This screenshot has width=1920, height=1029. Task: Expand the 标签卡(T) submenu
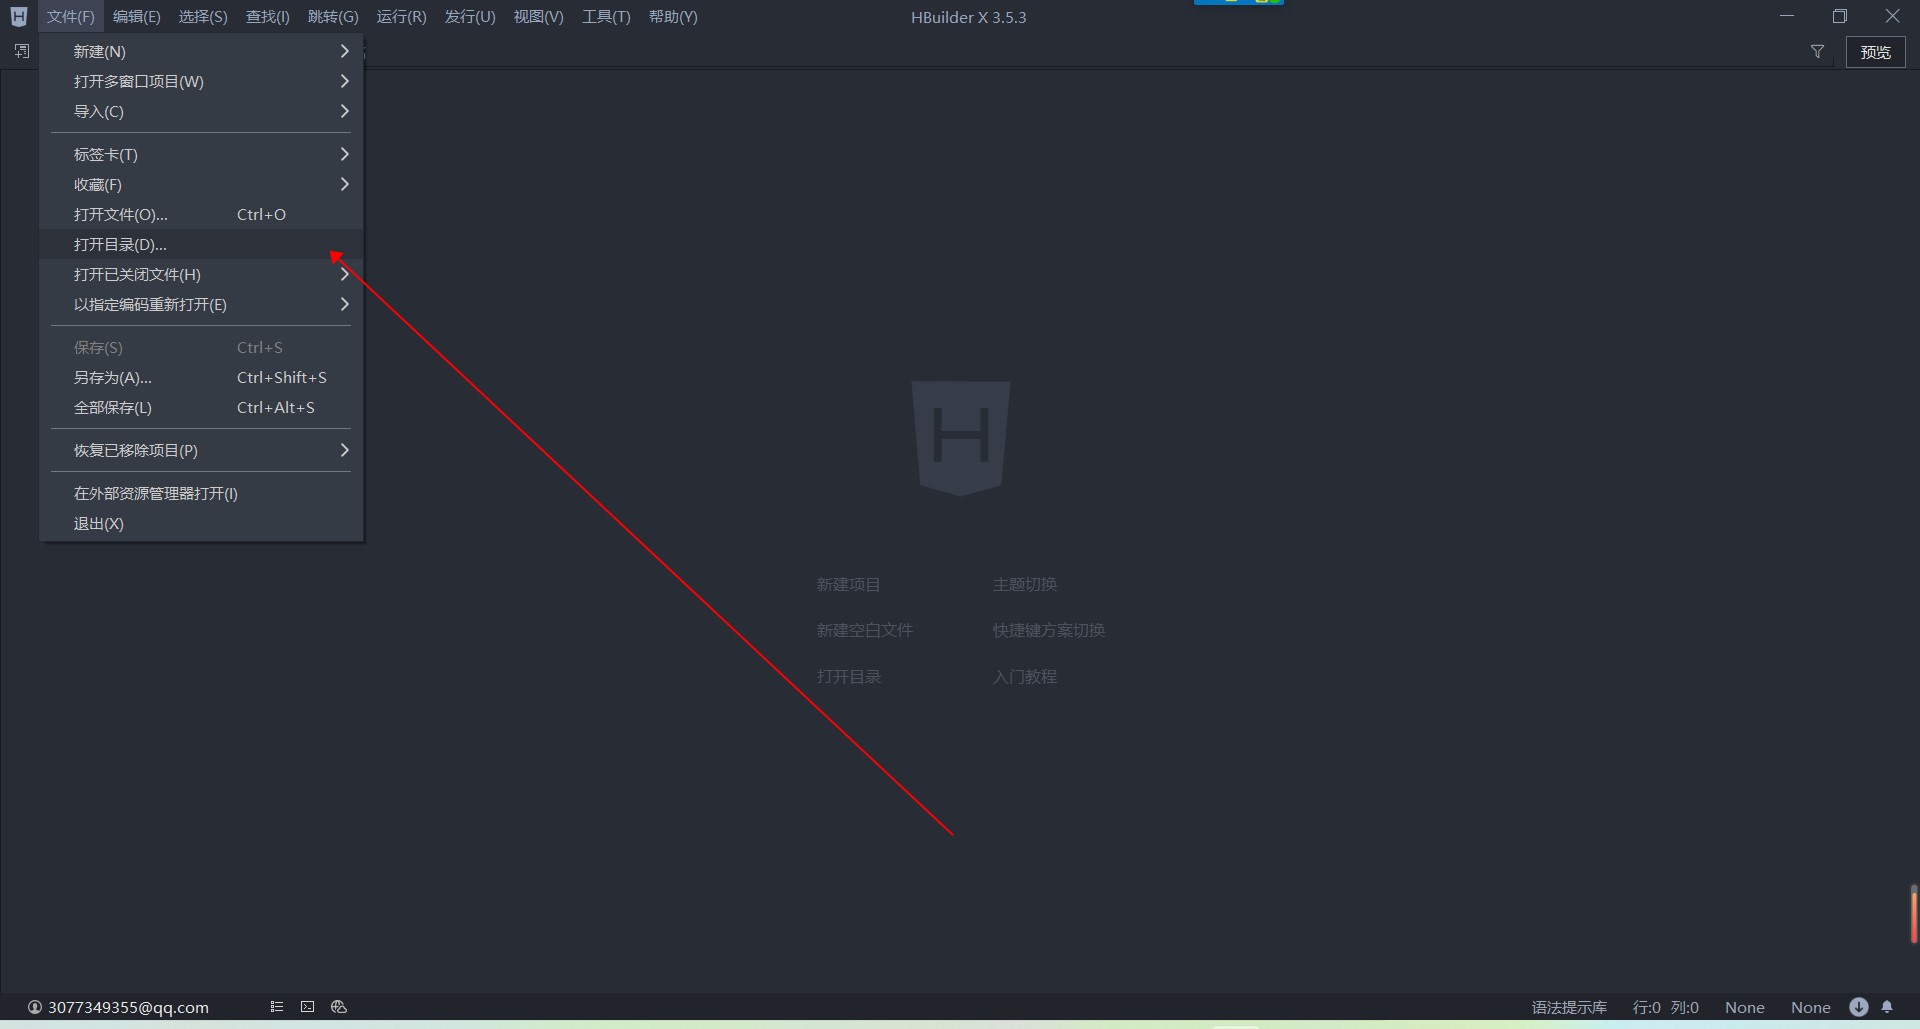tap(201, 154)
